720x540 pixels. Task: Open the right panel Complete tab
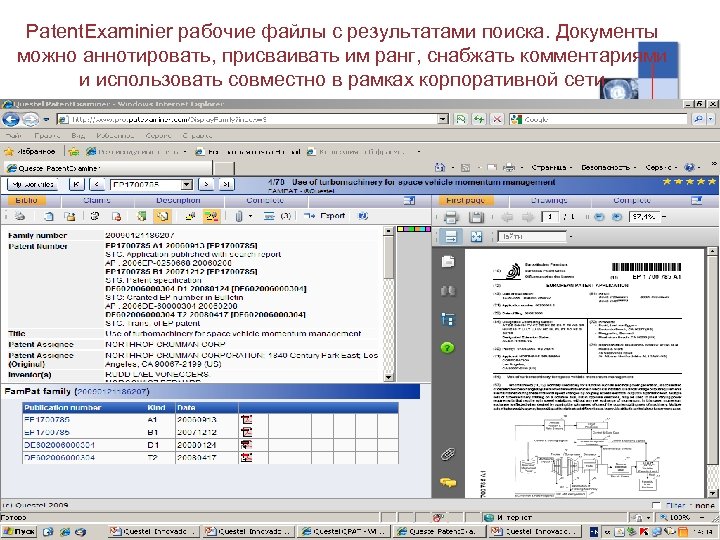[632, 201]
